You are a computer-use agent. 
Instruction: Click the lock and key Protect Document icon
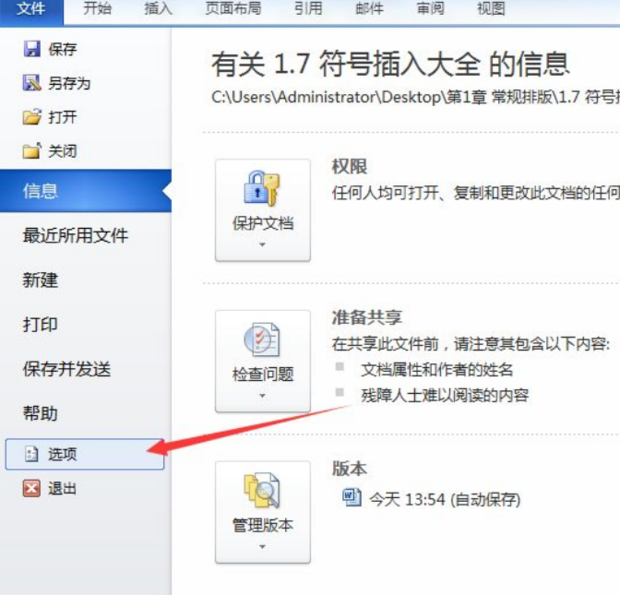click(x=261, y=189)
